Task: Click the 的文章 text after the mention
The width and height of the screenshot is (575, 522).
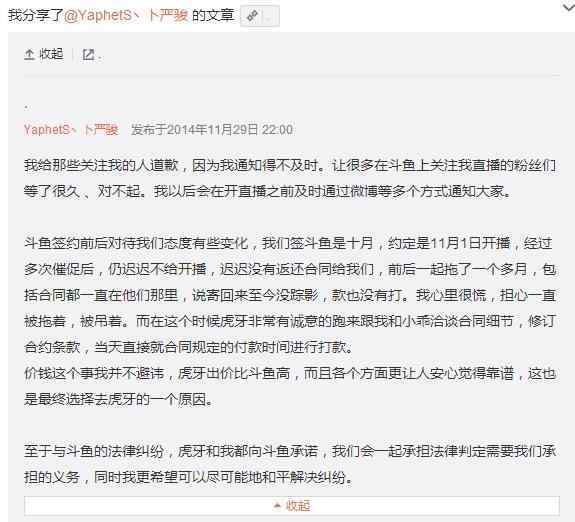Action: (x=213, y=15)
